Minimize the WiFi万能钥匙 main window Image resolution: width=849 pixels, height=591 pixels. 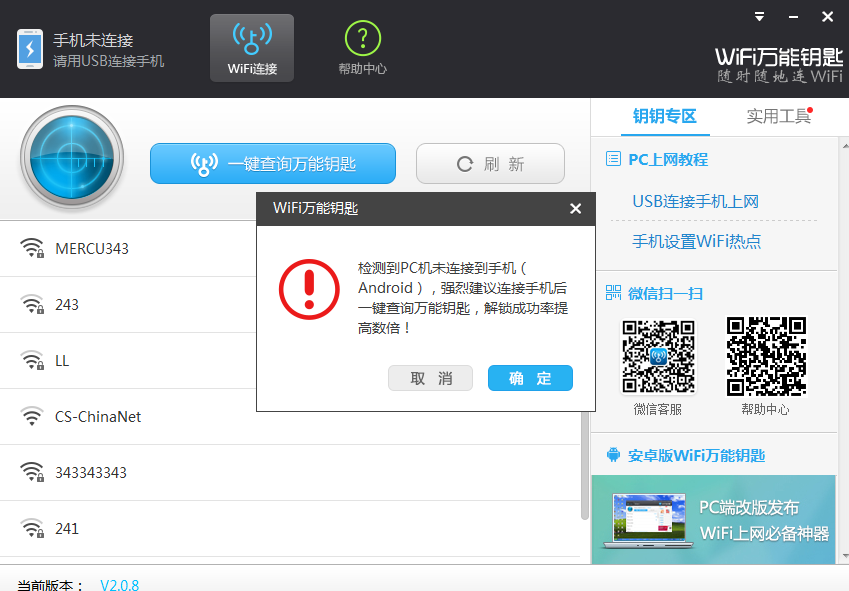(793, 17)
